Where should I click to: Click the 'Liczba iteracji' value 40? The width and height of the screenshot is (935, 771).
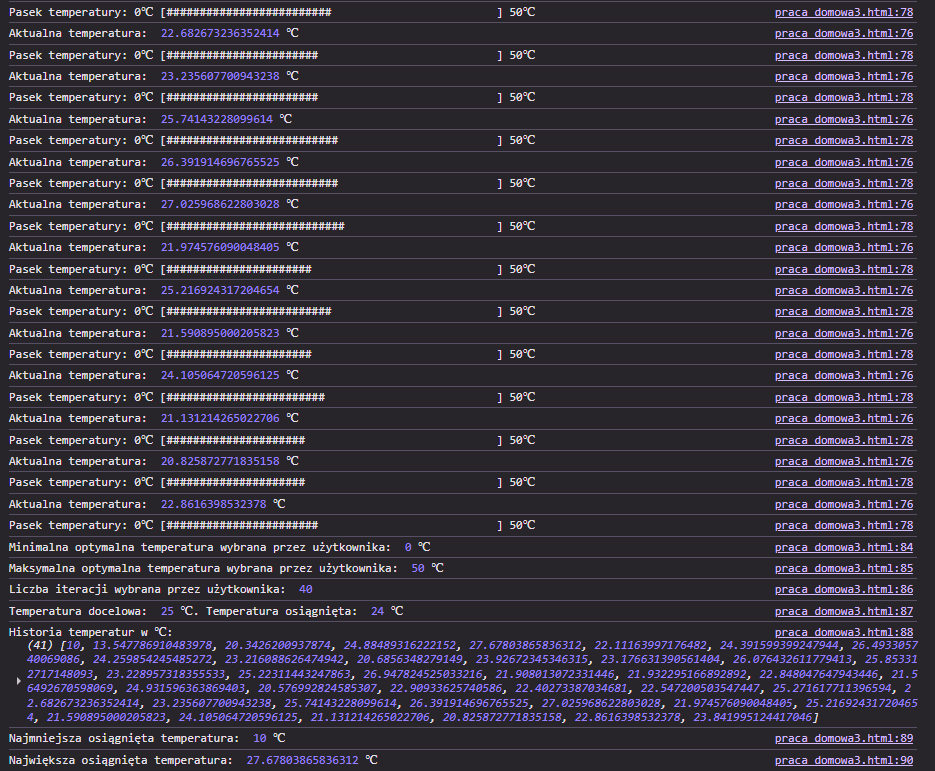[305, 590]
